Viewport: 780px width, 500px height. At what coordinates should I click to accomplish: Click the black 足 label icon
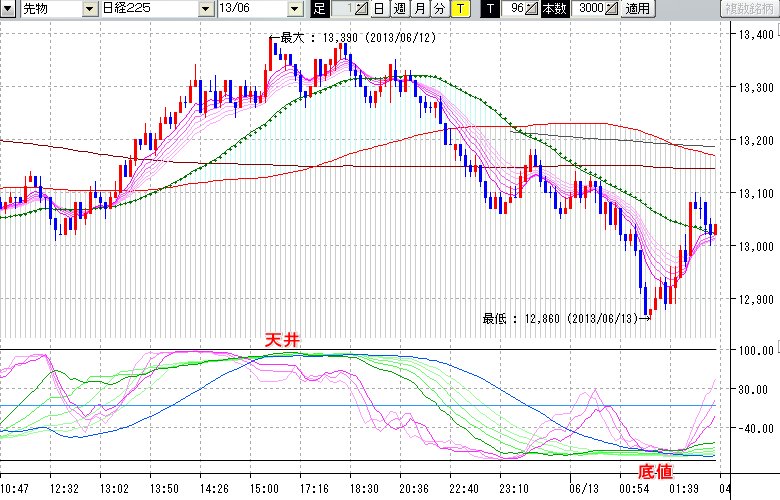pos(319,9)
